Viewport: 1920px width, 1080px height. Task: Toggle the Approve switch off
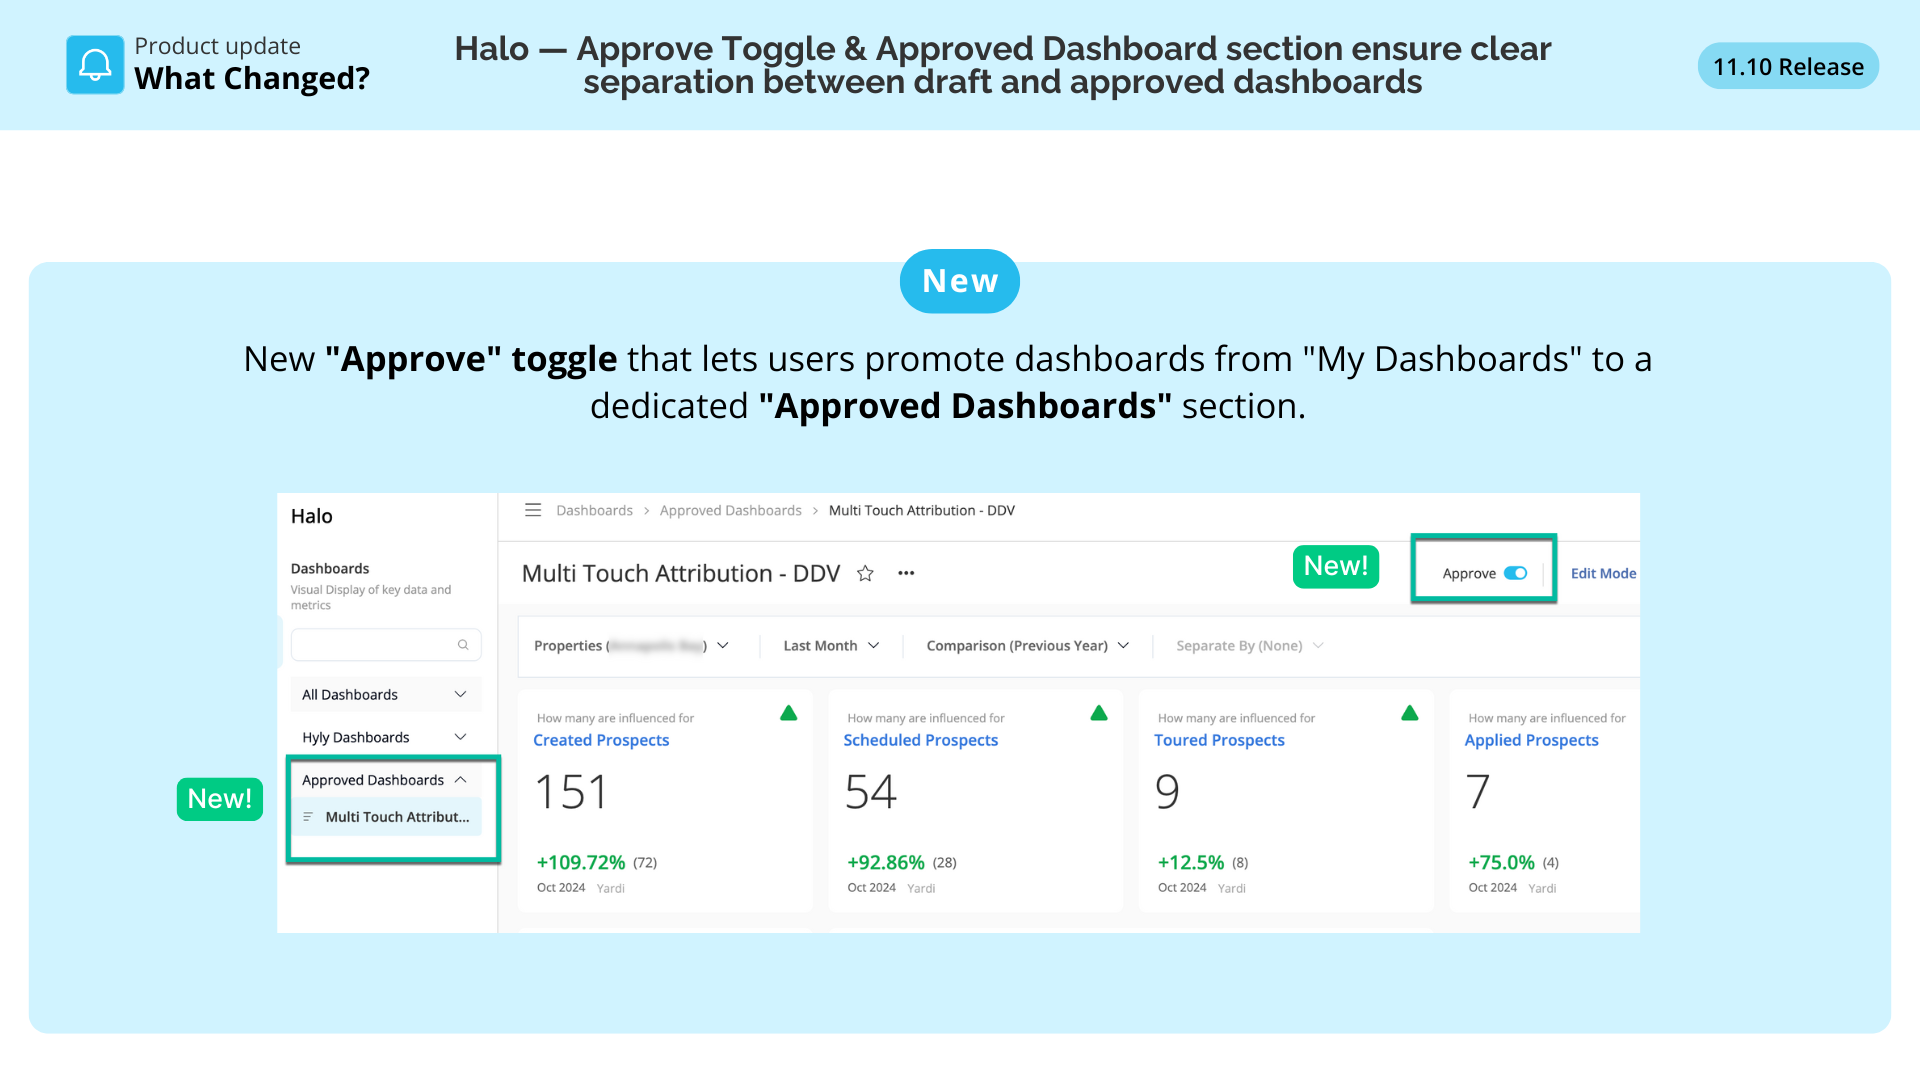click(x=1515, y=574)
